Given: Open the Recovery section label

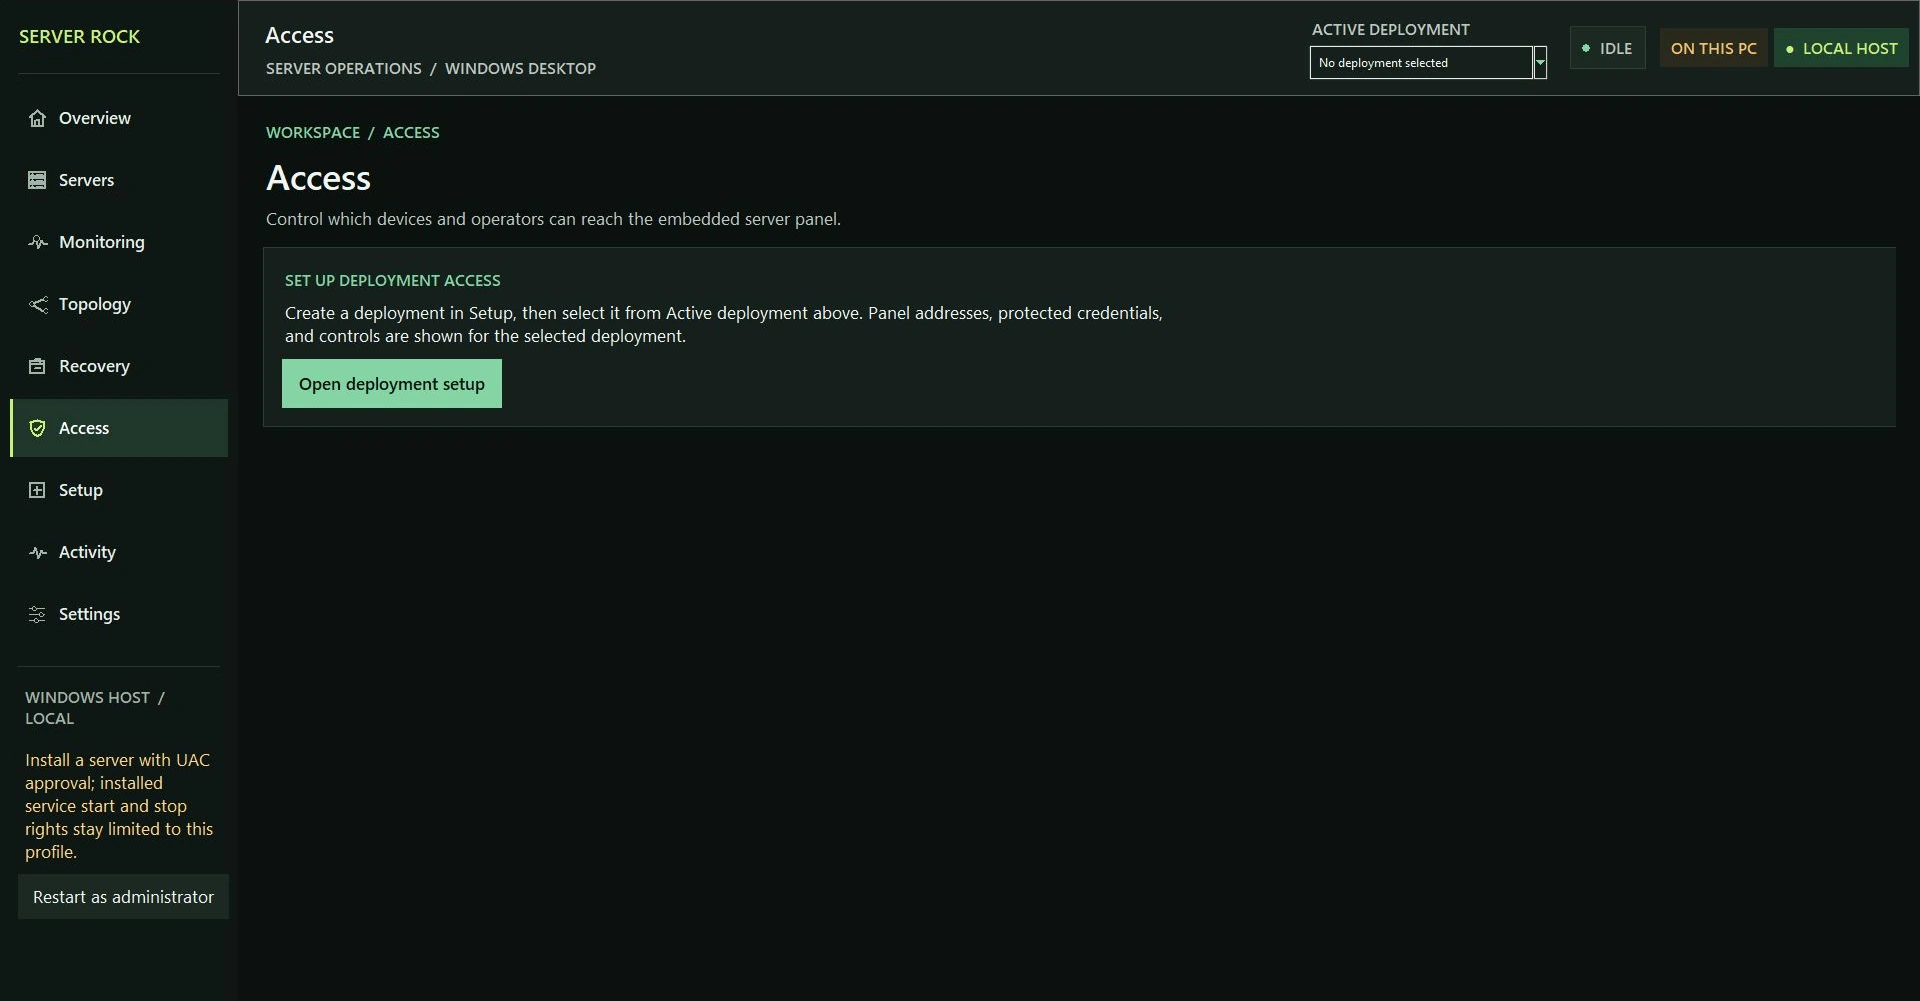Looking at the screenshot, I should [94, 366].
